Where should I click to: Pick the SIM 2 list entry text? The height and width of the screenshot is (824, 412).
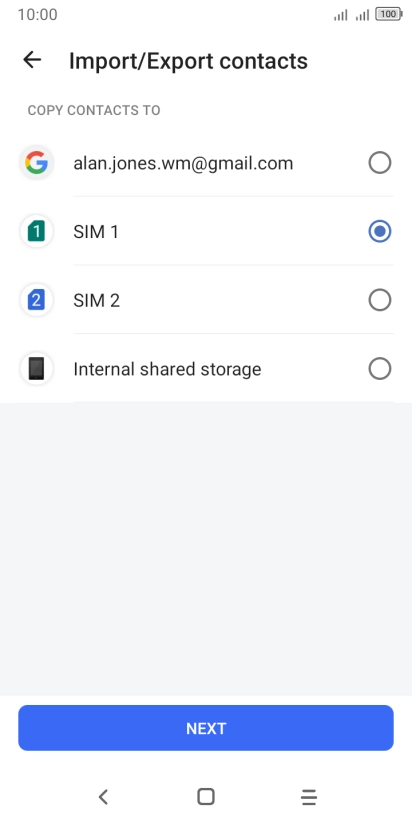97,301
